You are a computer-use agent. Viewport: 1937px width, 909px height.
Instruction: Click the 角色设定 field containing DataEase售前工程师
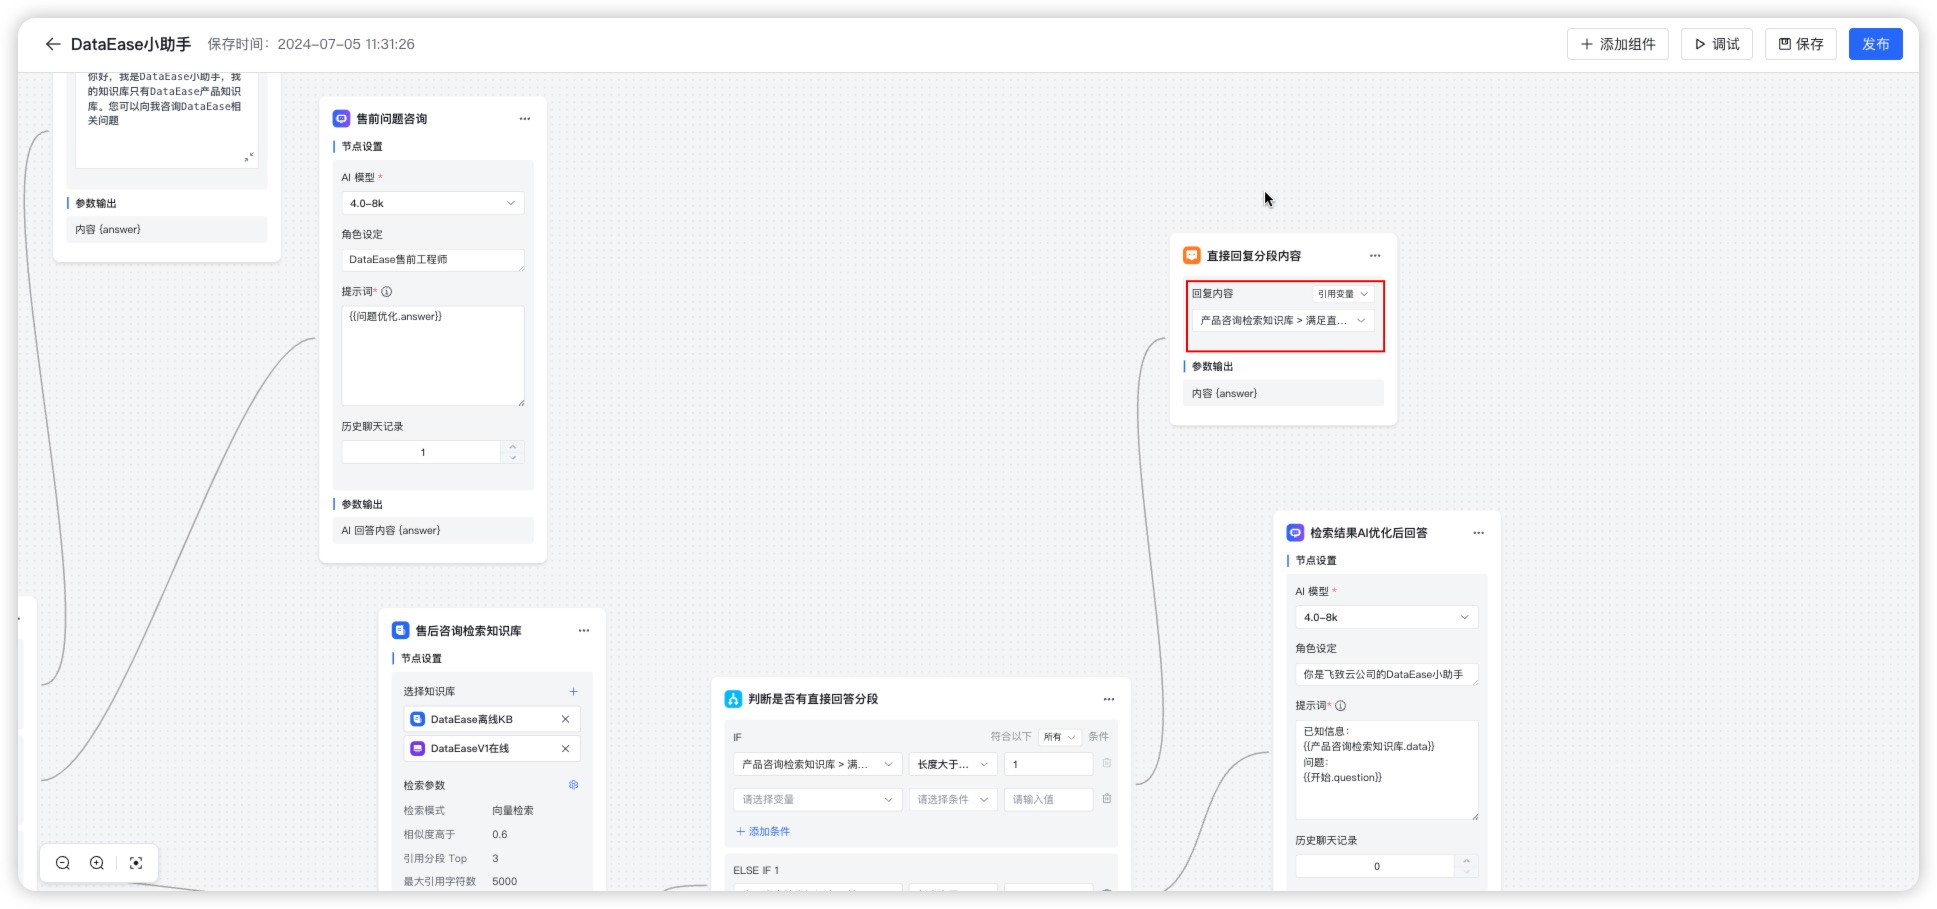click(432, 260)
